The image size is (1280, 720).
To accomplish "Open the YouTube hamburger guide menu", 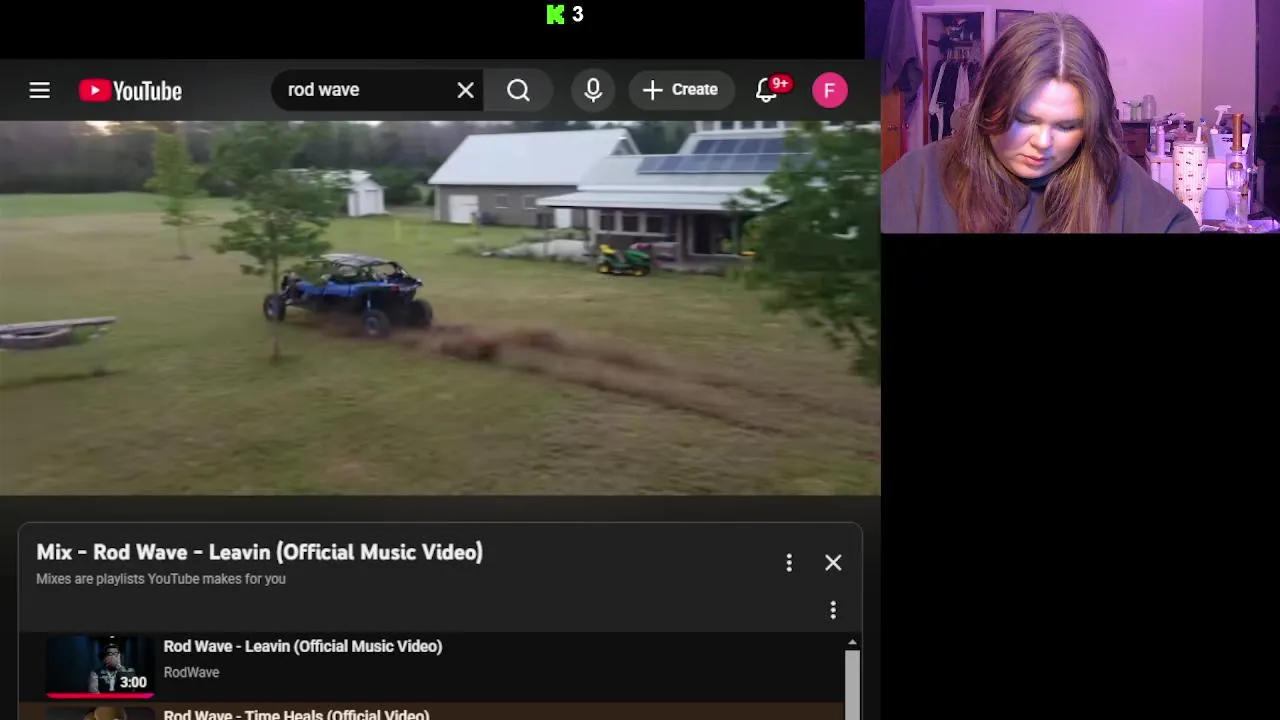I will coord(39,90).
